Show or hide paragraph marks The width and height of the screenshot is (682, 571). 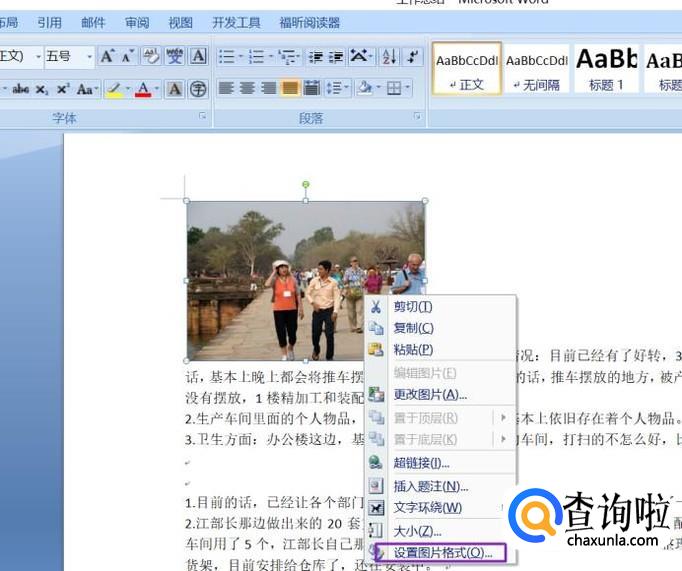click(412, 57)
